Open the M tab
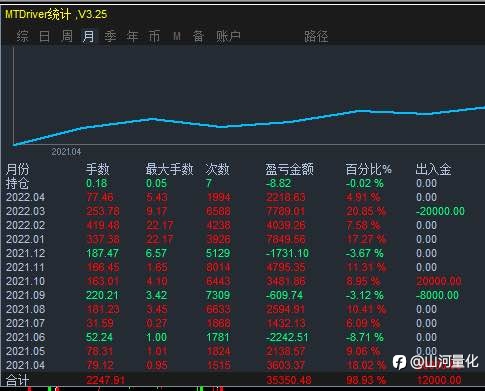This screenshot has width=485, height=391. (177, 36)
